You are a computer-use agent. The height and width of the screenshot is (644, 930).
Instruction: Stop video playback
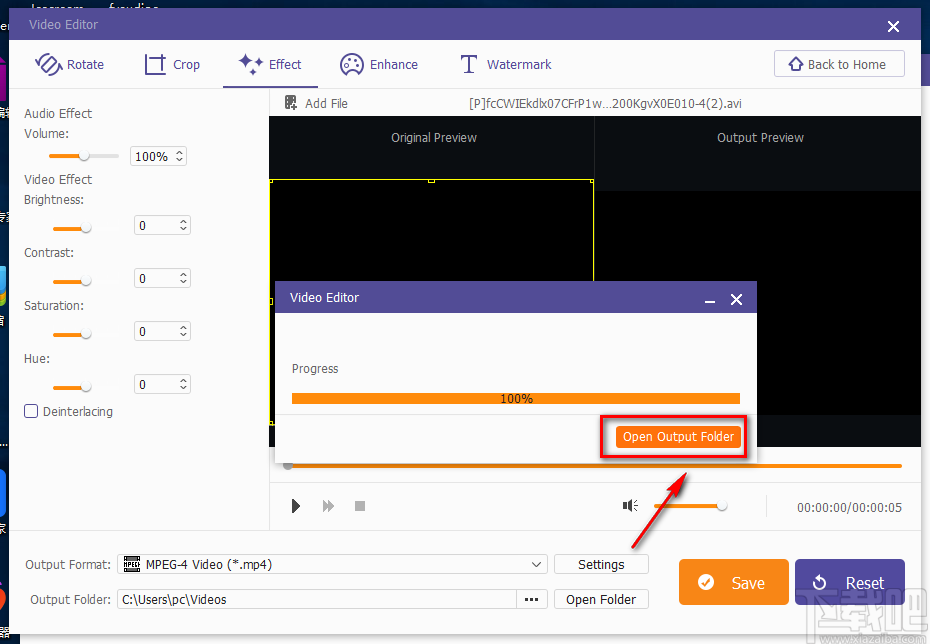360,506
